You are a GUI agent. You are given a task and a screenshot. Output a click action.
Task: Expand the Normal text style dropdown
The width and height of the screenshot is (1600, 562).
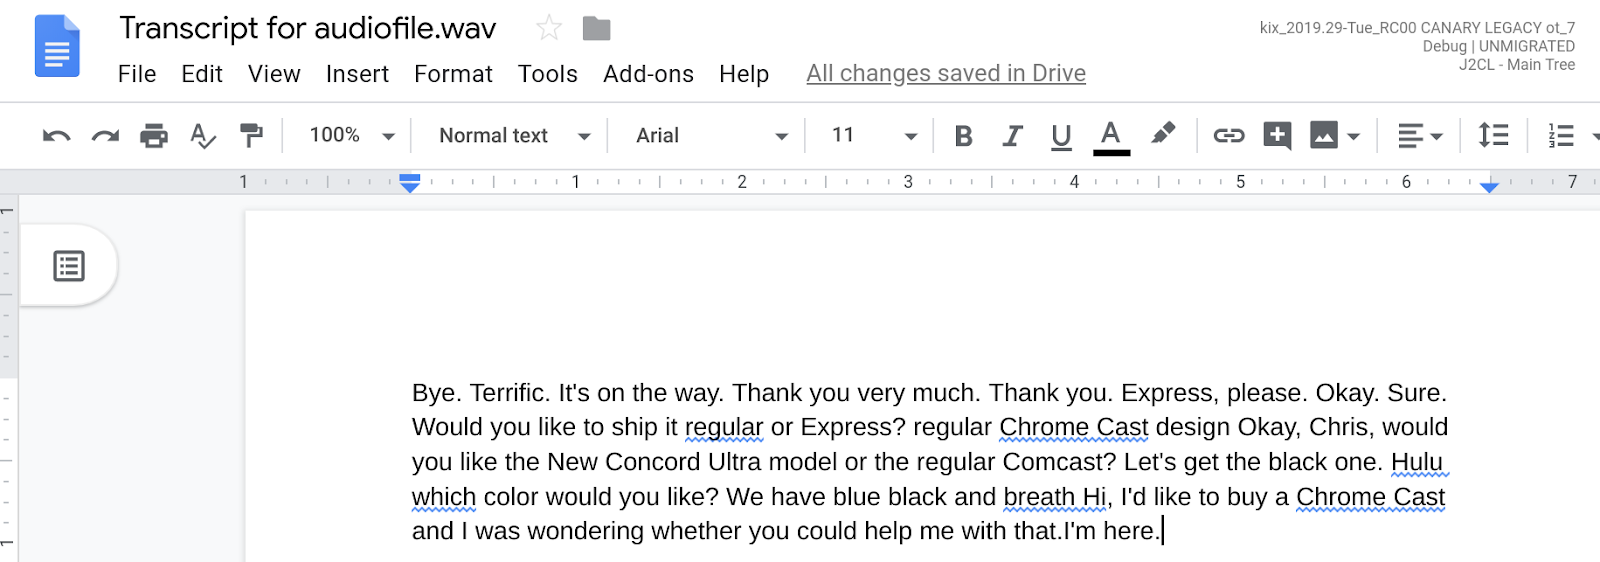click(514, 136)
